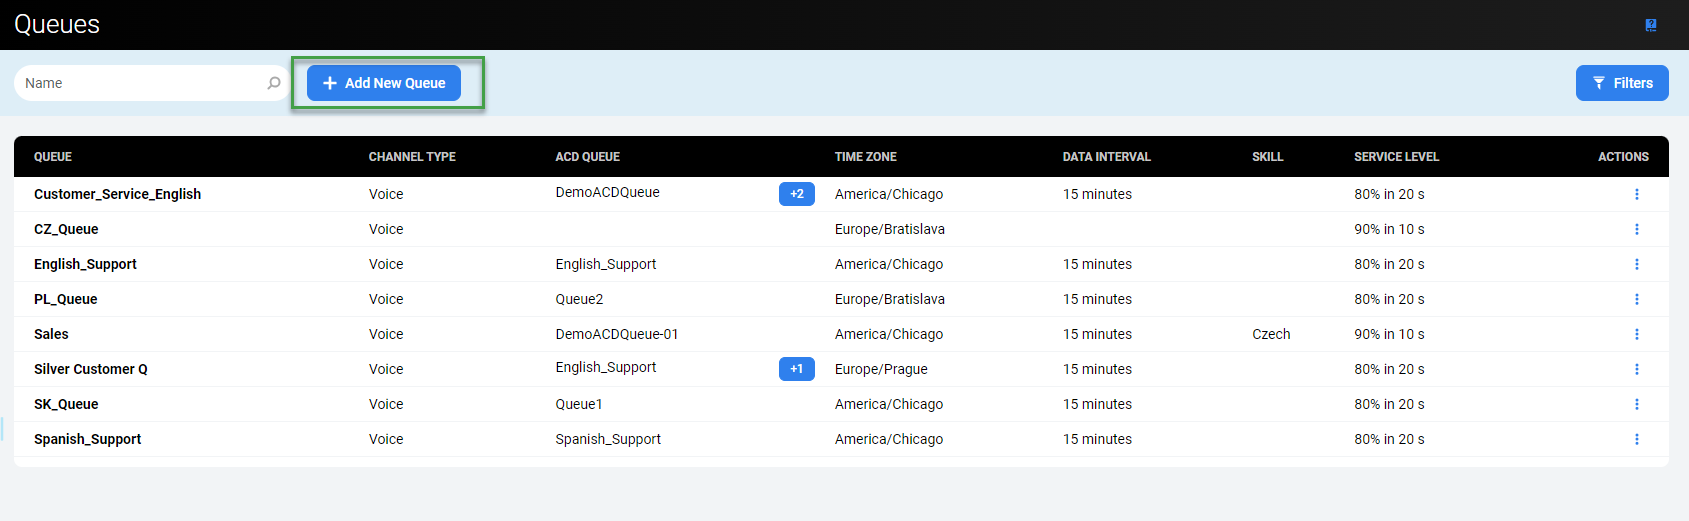Open three-dot menu for English_Support queue
The height and width of the screenshot is (521, 1689).
pyautogui.click(x=1636, y=264)
